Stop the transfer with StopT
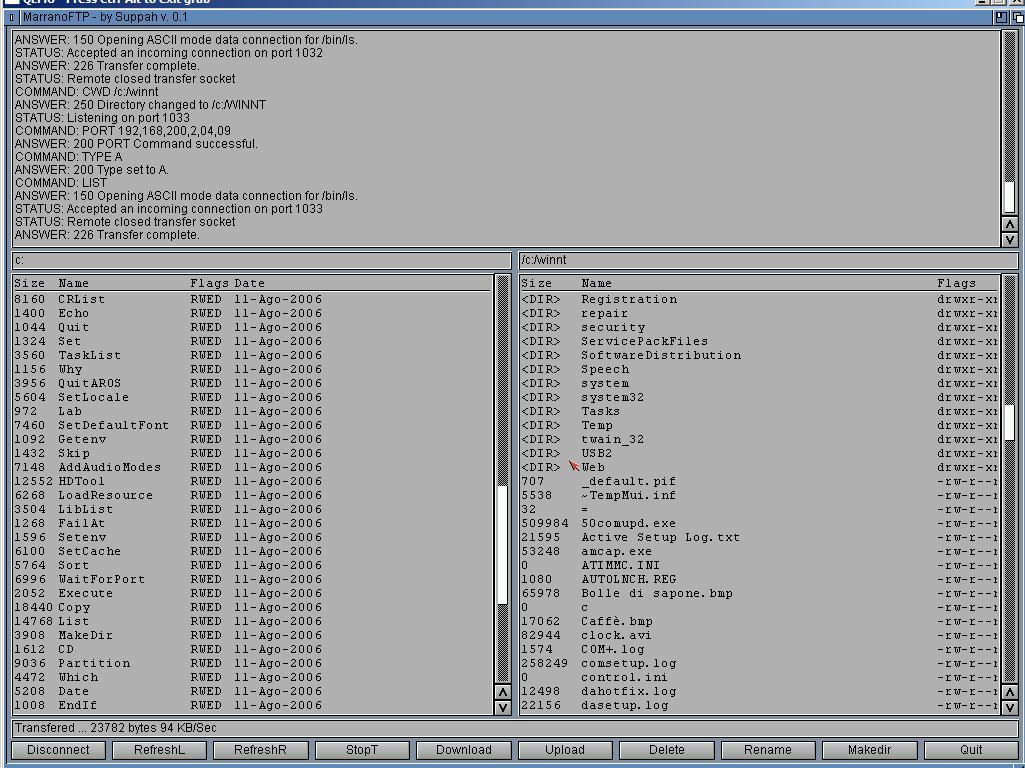The image size is (1025, 768). pyautogui.click(x=362, y=750)
